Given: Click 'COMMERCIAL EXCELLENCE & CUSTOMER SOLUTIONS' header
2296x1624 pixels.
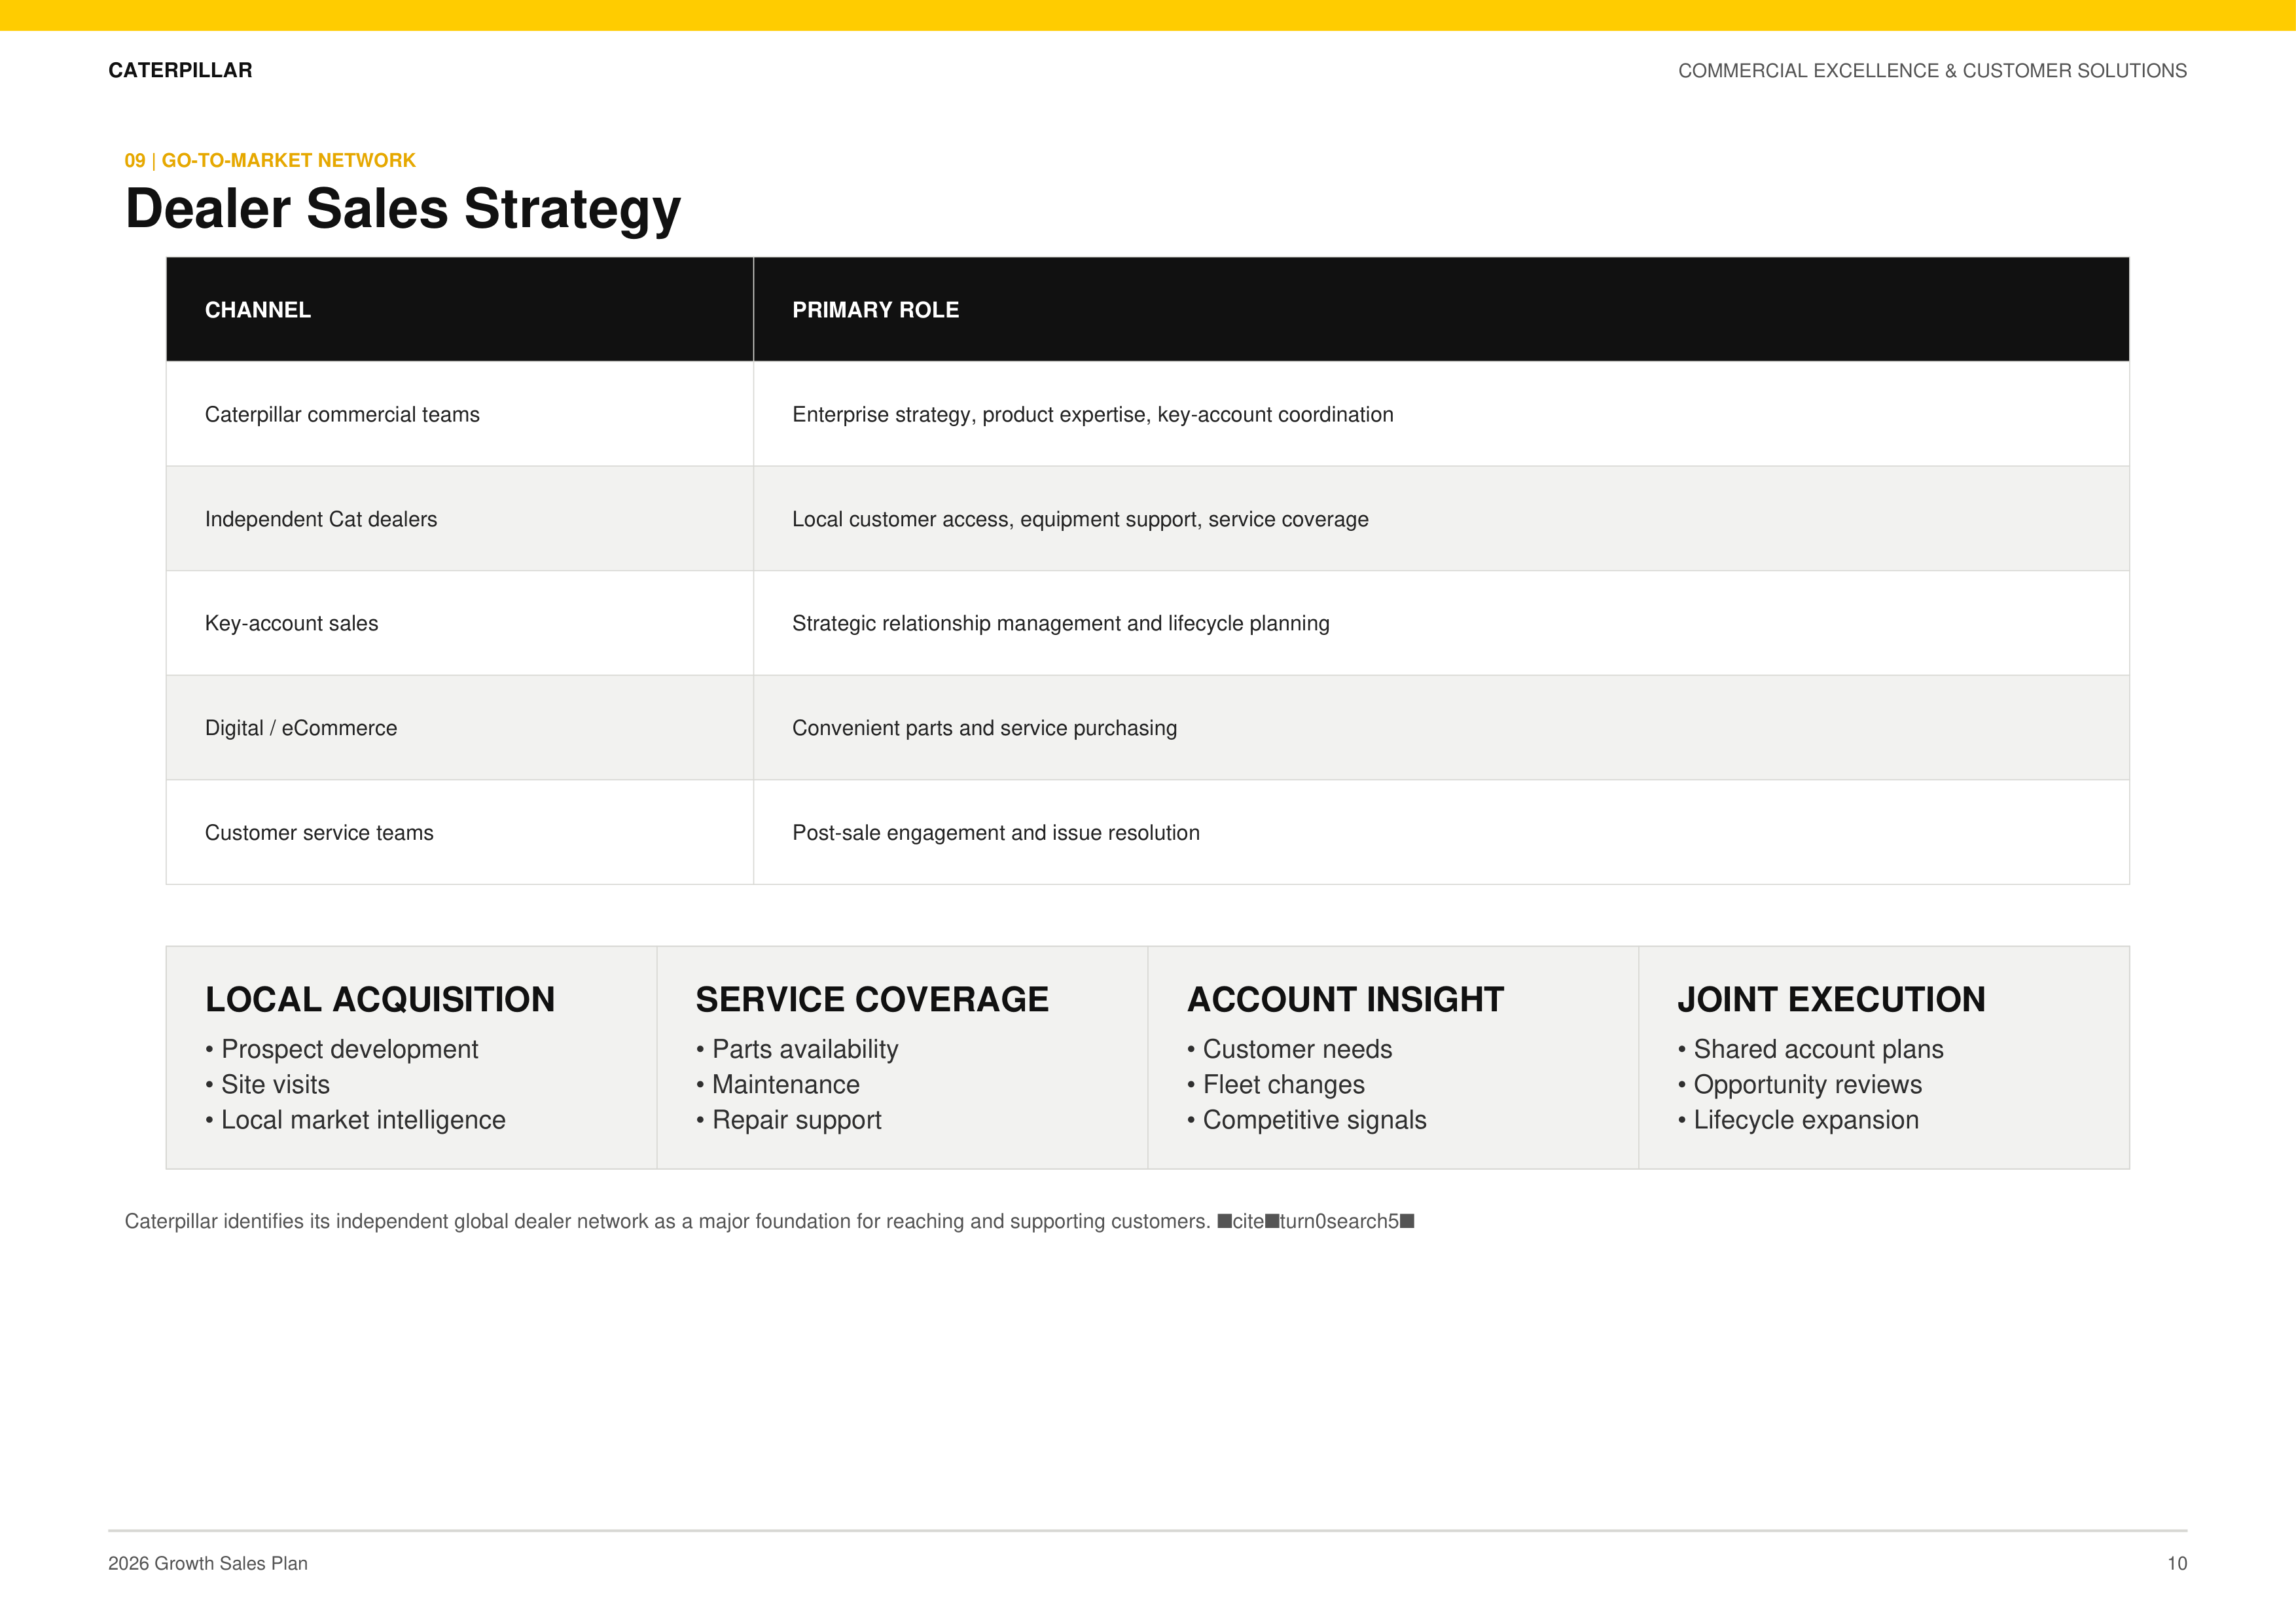Looking at the screenshot, I should pyautogui.click(x=1932, y=71).
